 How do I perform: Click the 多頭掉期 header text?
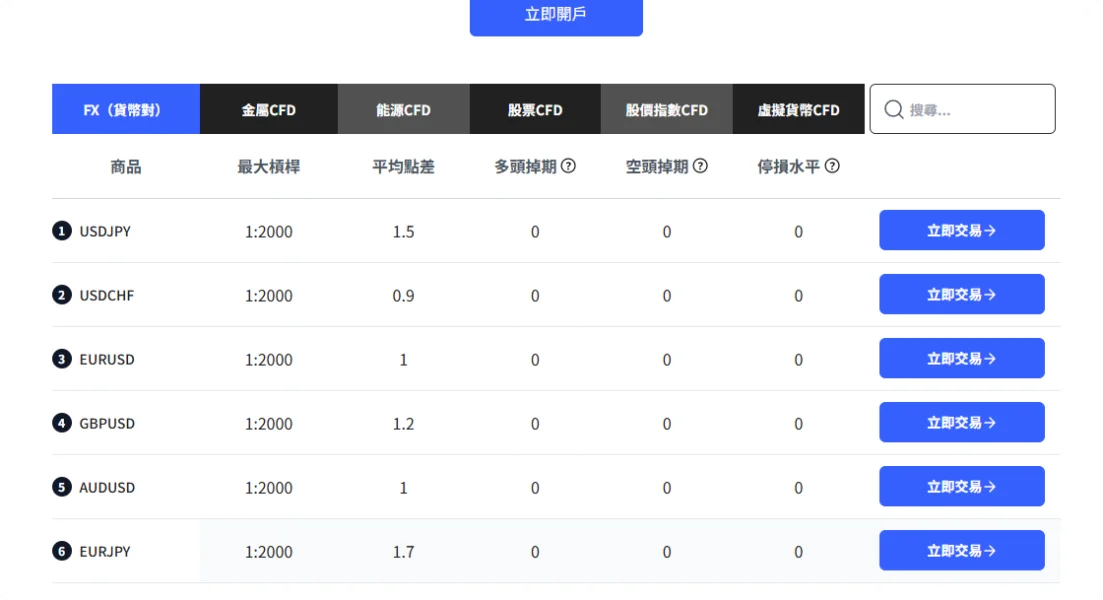pyautogui.click(x=525, y=167)
